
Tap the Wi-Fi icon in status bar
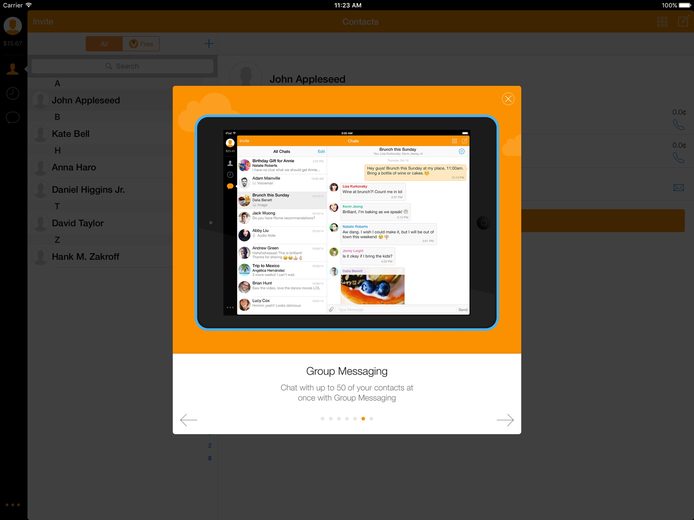click(29, 5)
